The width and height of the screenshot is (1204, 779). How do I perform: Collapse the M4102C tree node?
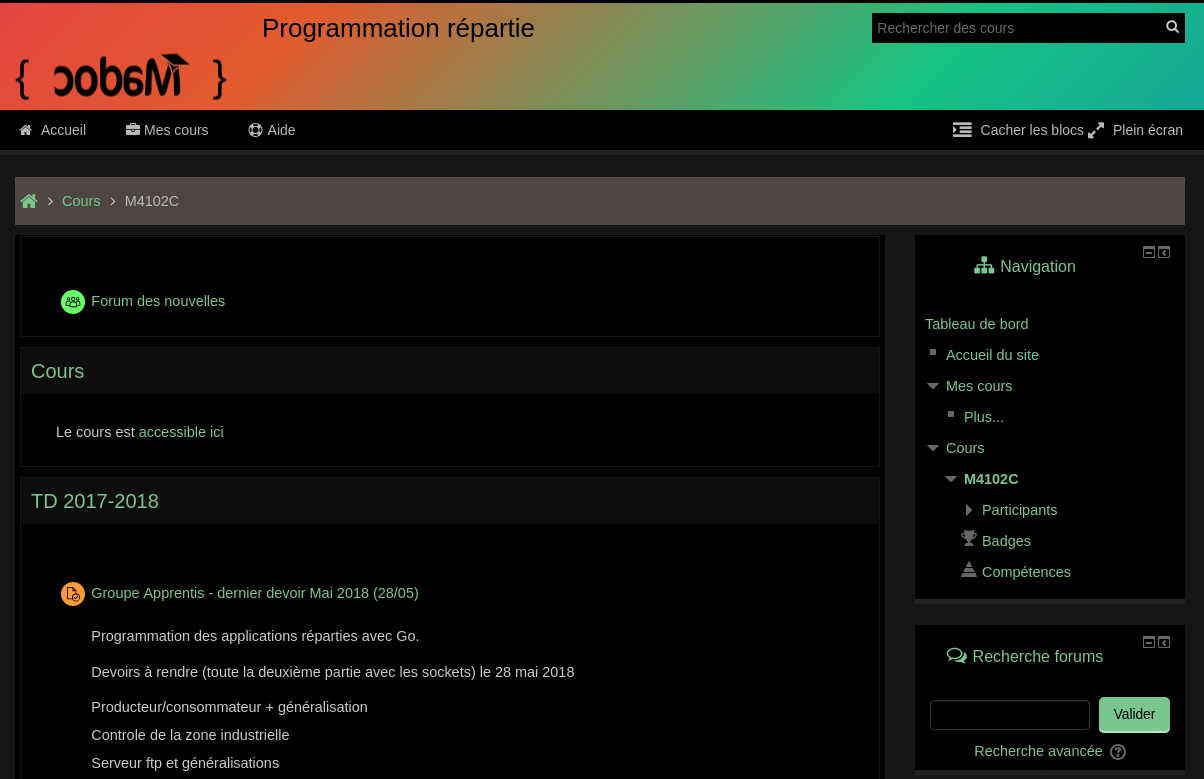coord(951,479)
